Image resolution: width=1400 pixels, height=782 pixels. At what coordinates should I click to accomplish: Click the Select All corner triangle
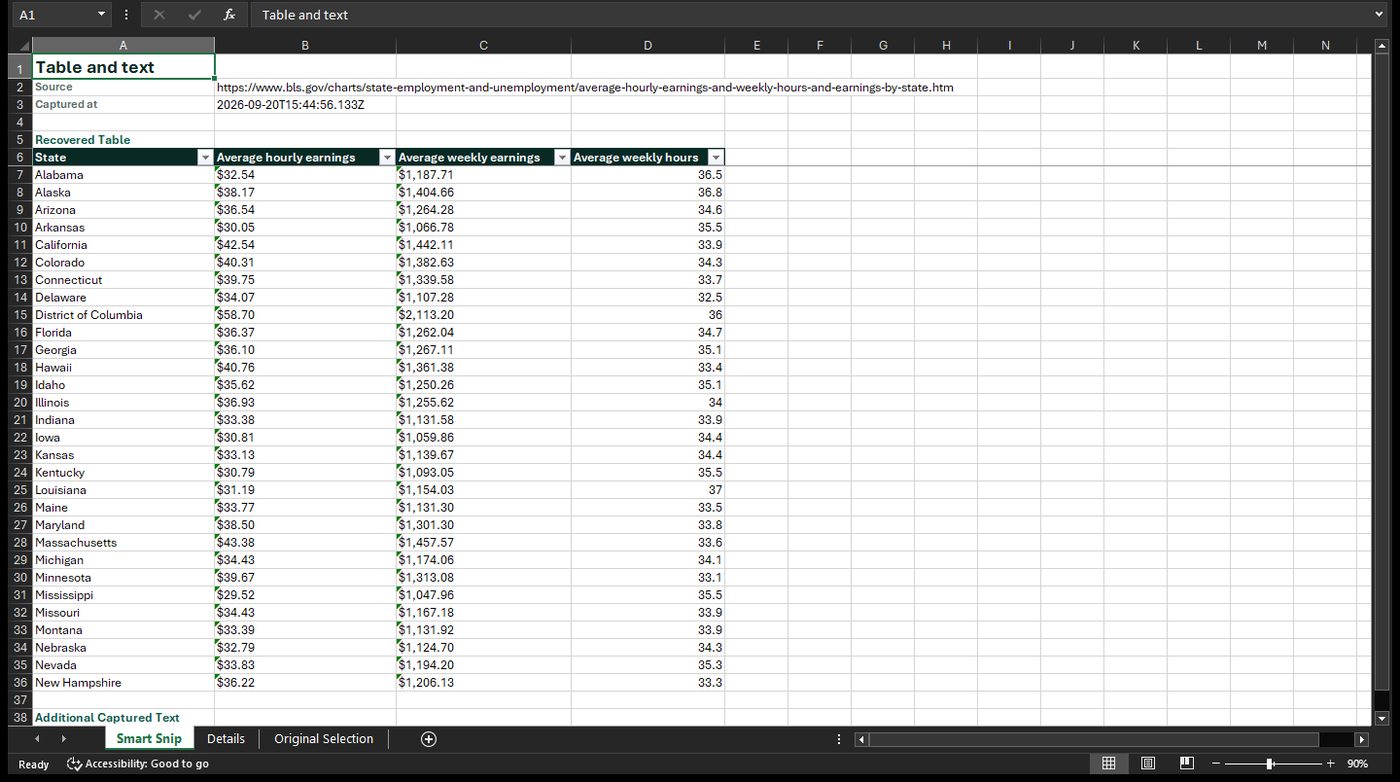(23, 45)
